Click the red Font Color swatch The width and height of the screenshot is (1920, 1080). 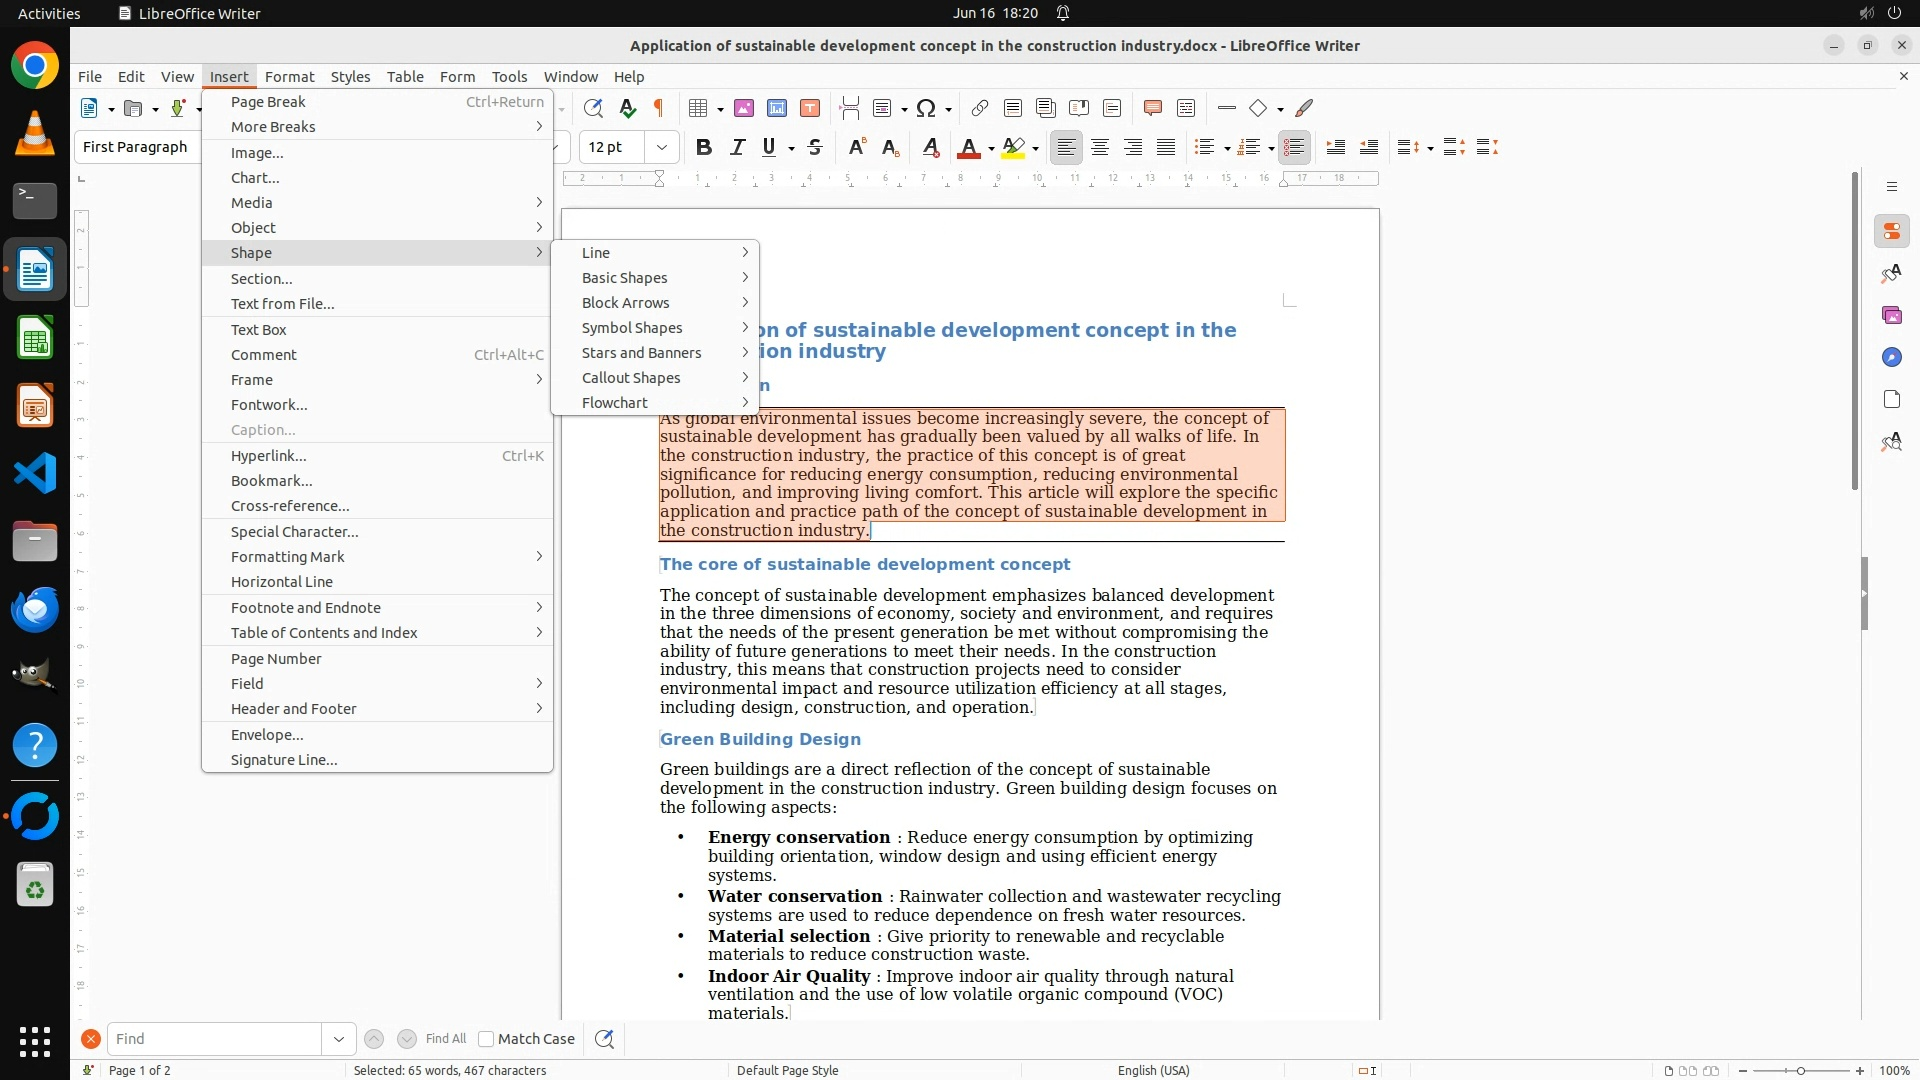click(968, 148)
